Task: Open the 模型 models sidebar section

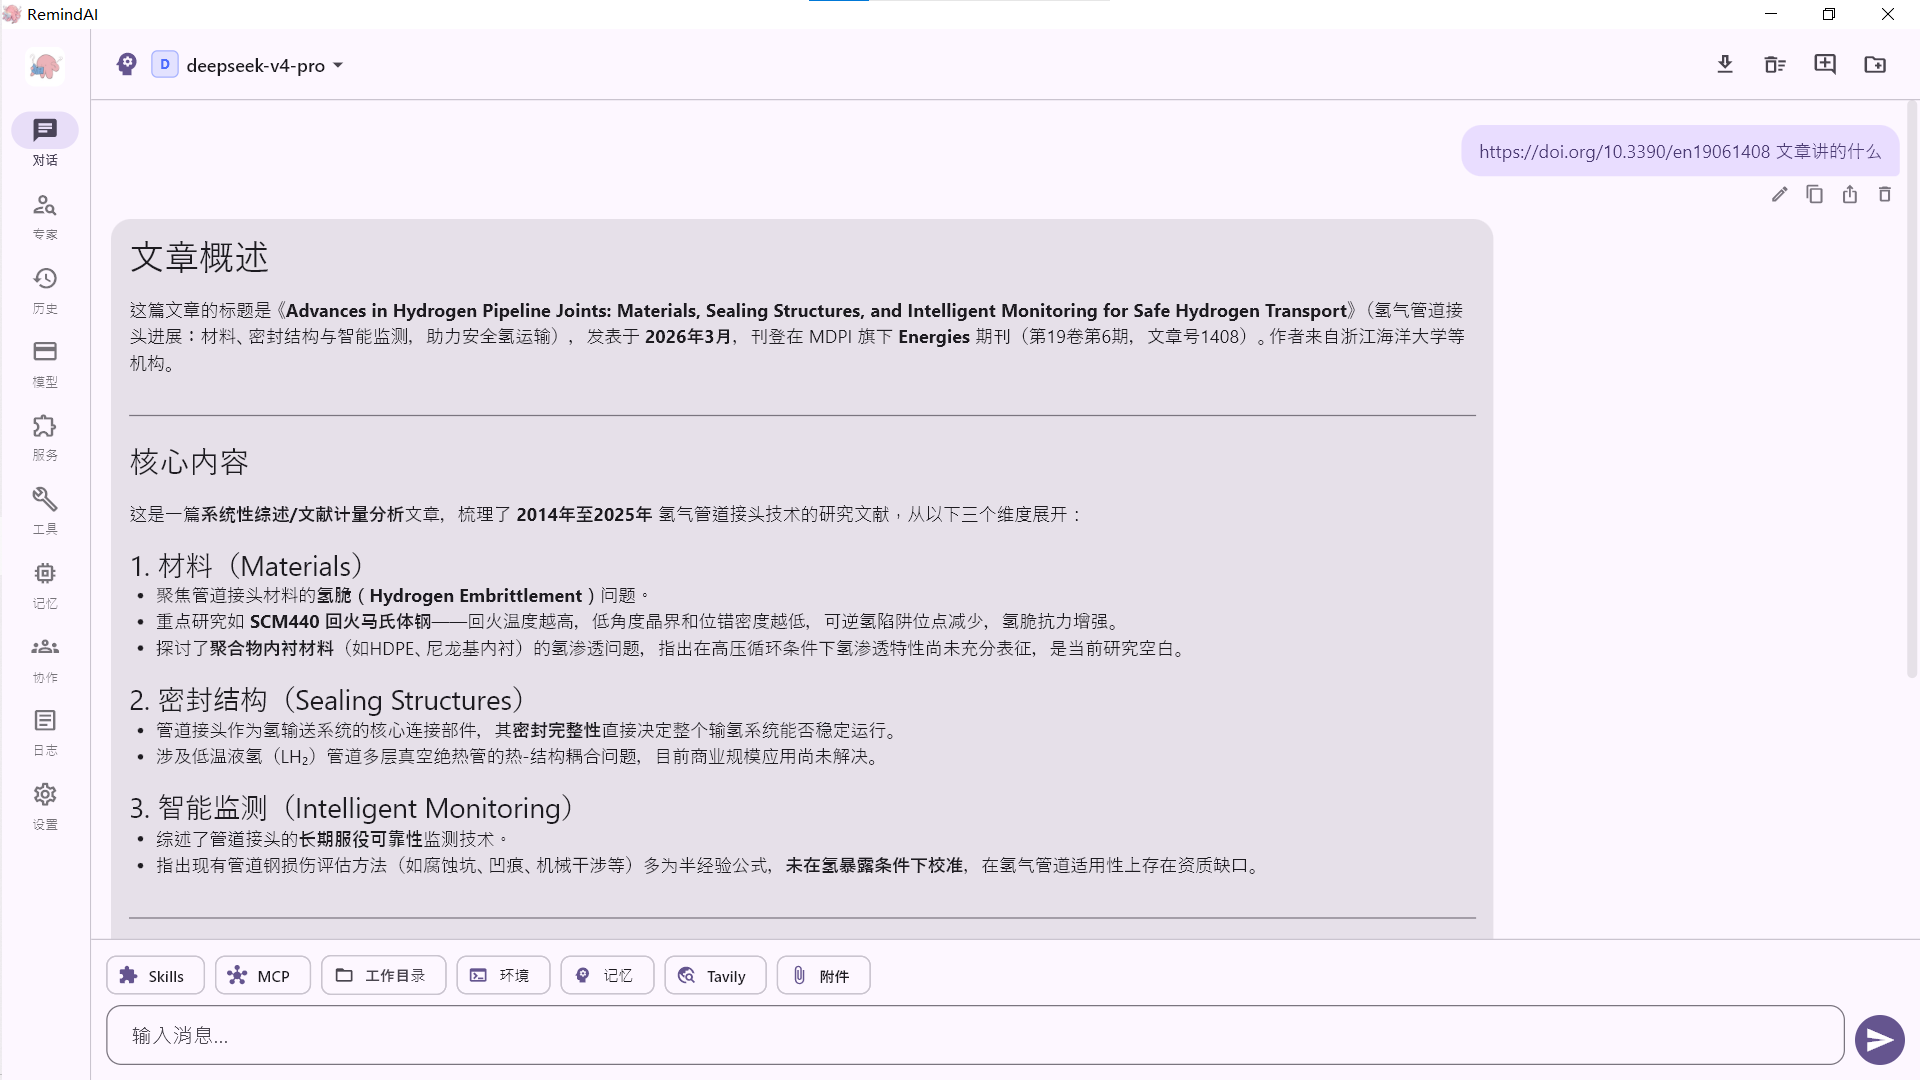Action: coord(45,363)
